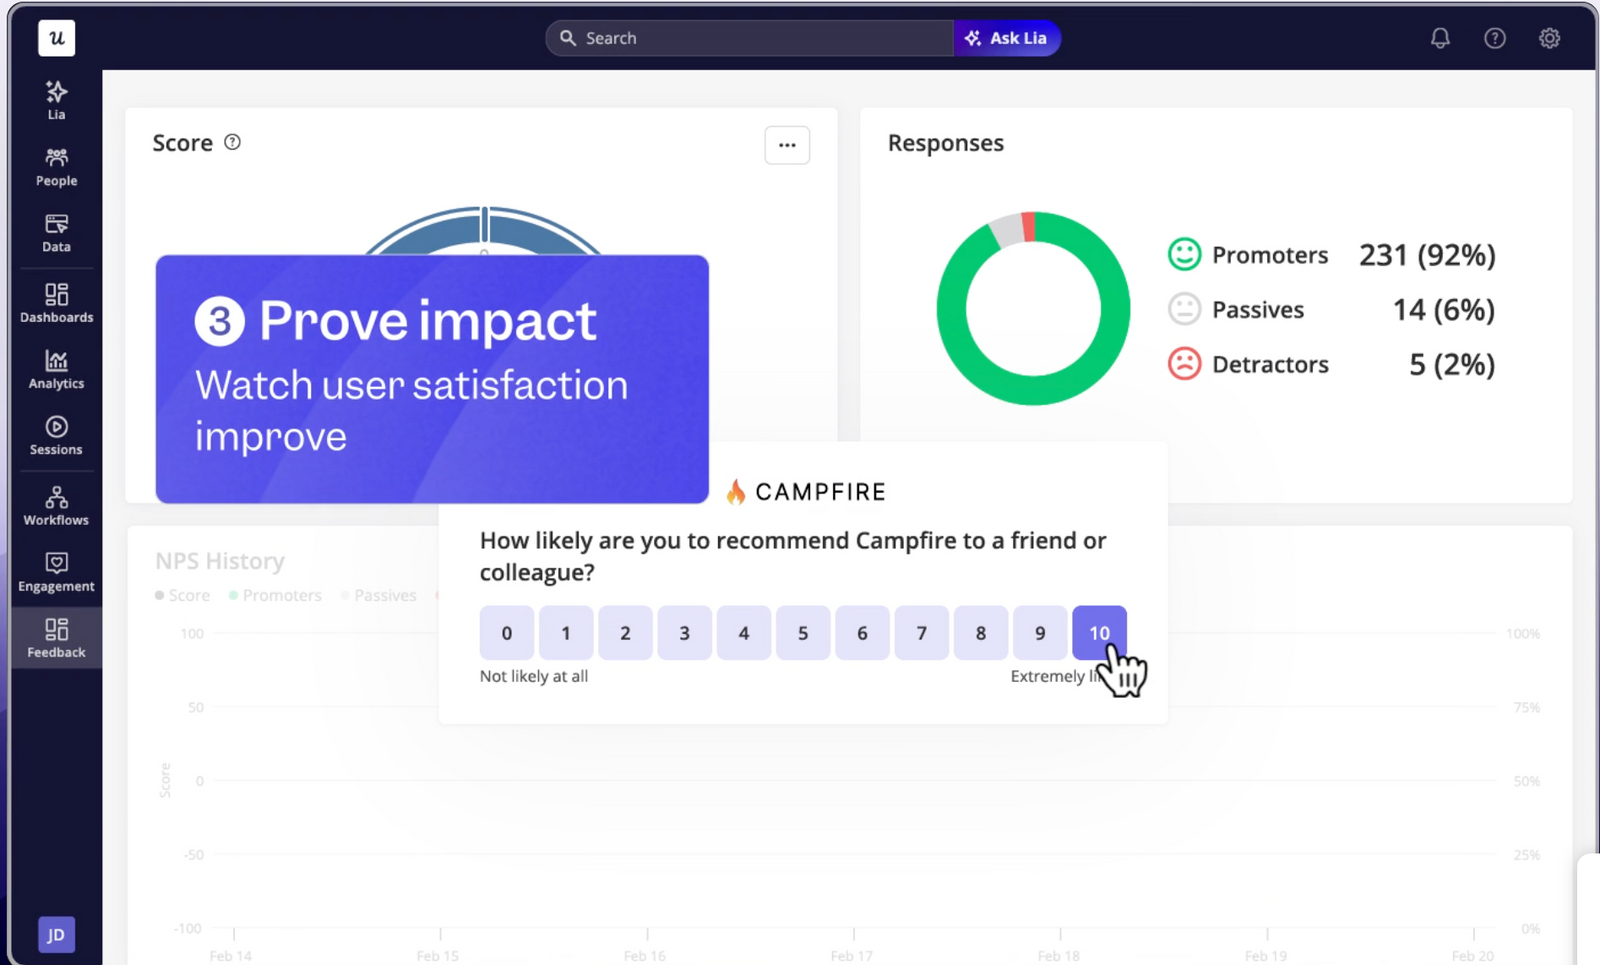This screenshot has width=1600, height=965.
Task: Toggle Promoters legend in NPS History
Action: [275, 595]
